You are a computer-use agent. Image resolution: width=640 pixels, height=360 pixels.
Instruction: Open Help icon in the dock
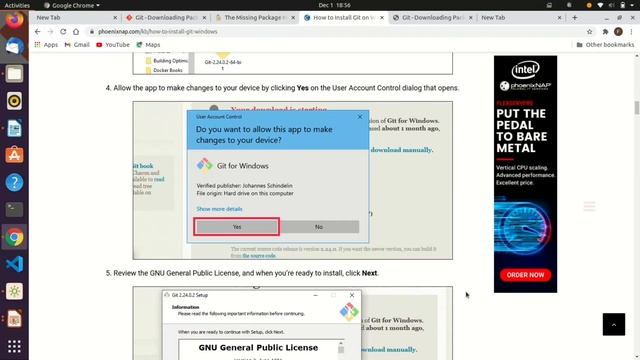pos(14,182)
